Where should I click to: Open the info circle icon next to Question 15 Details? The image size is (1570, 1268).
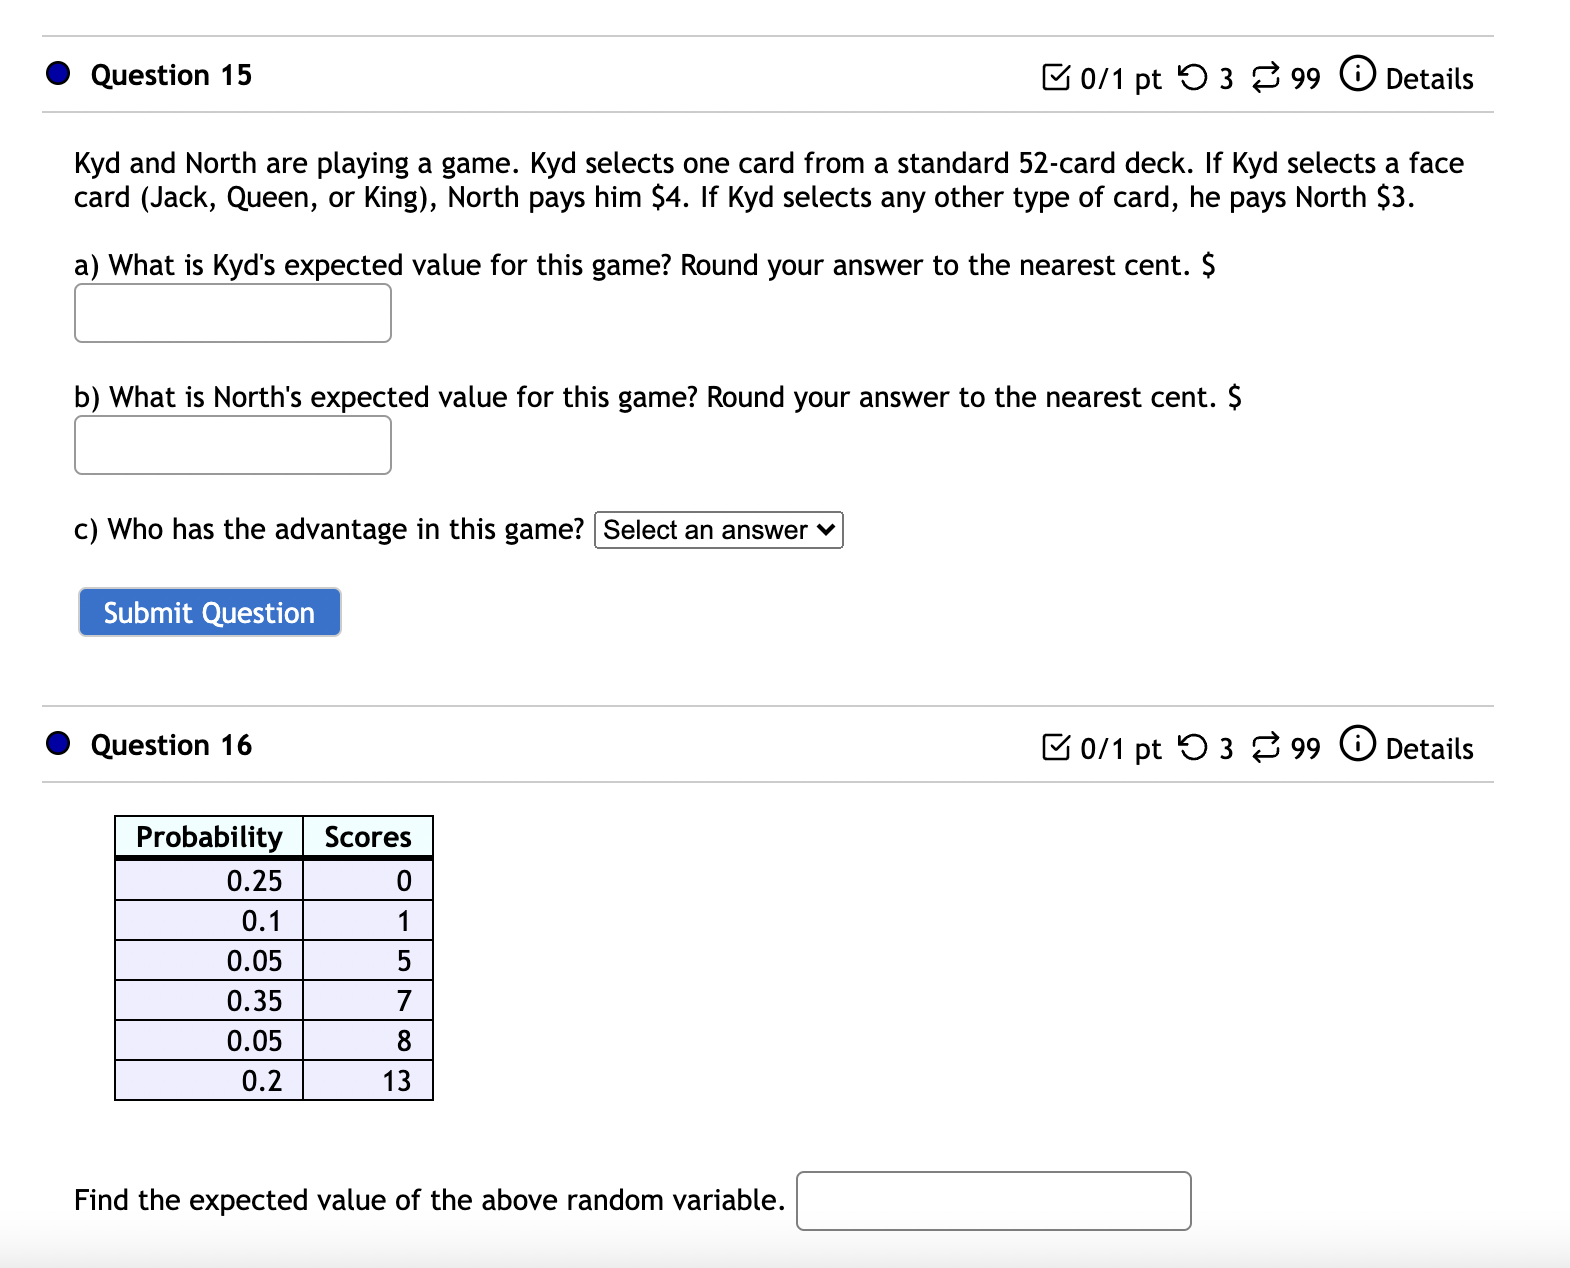coord(1357,76)
